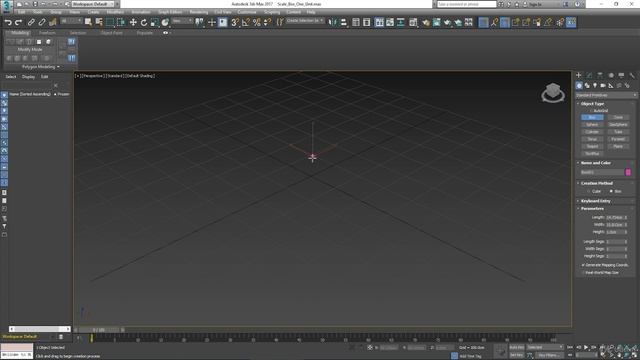Toggle Window/Crossing selection mode

pos(120,22)
